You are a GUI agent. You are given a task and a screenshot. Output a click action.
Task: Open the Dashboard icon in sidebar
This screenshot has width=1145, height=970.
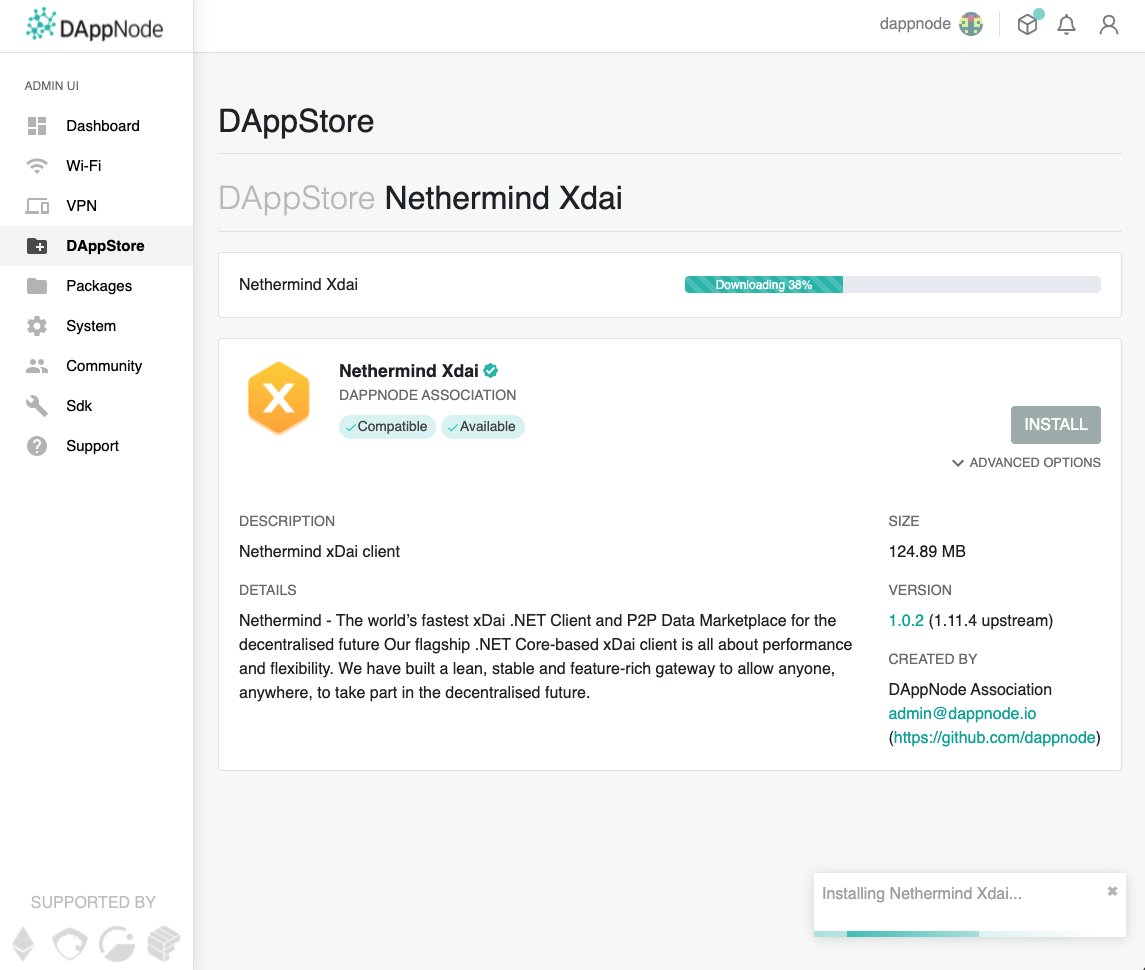point(37,126)
